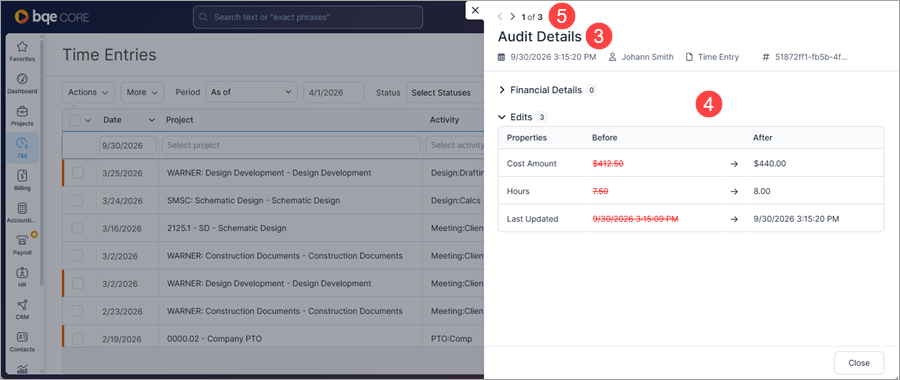Click the Close button
The image size is (900, 380).
859,363
